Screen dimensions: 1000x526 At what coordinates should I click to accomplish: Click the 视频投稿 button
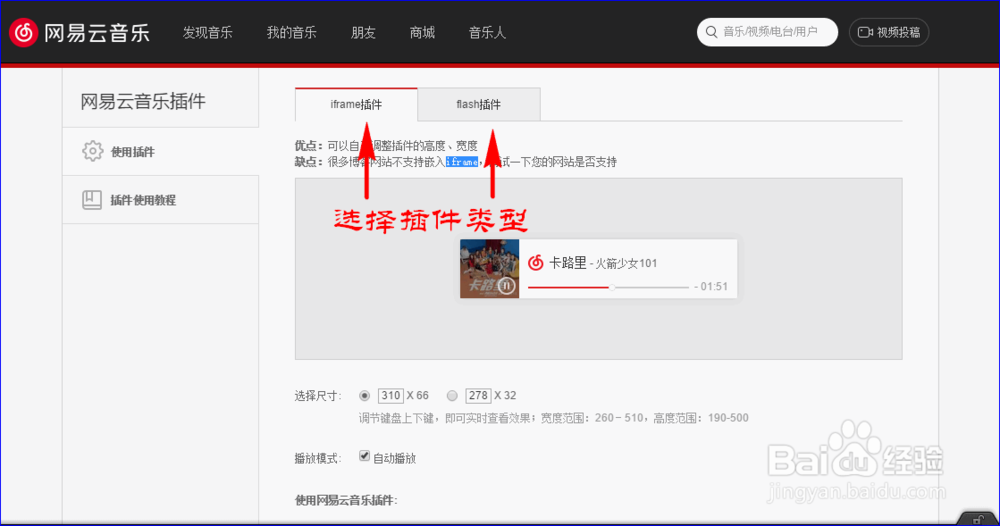click(889, 33)
